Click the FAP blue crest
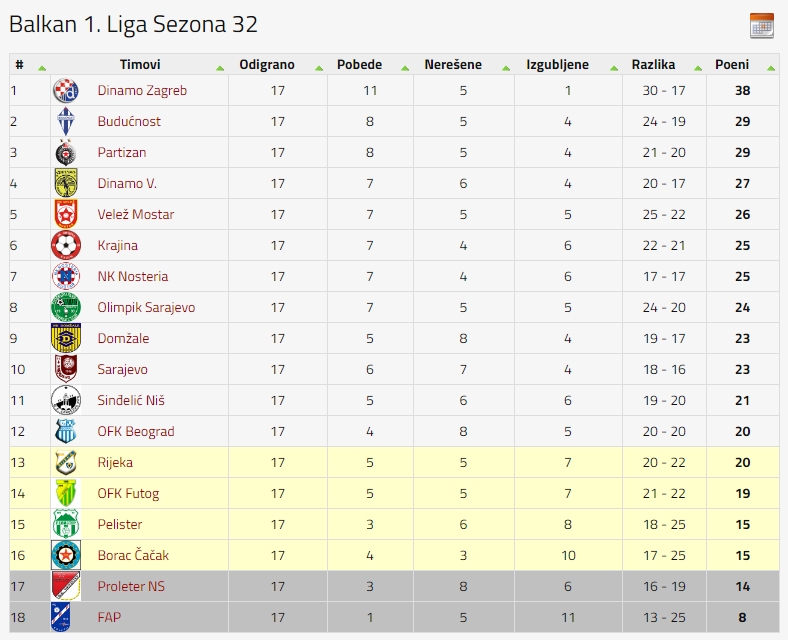The height and width of the screenshot is (640, 788). (x=61, y=617)
